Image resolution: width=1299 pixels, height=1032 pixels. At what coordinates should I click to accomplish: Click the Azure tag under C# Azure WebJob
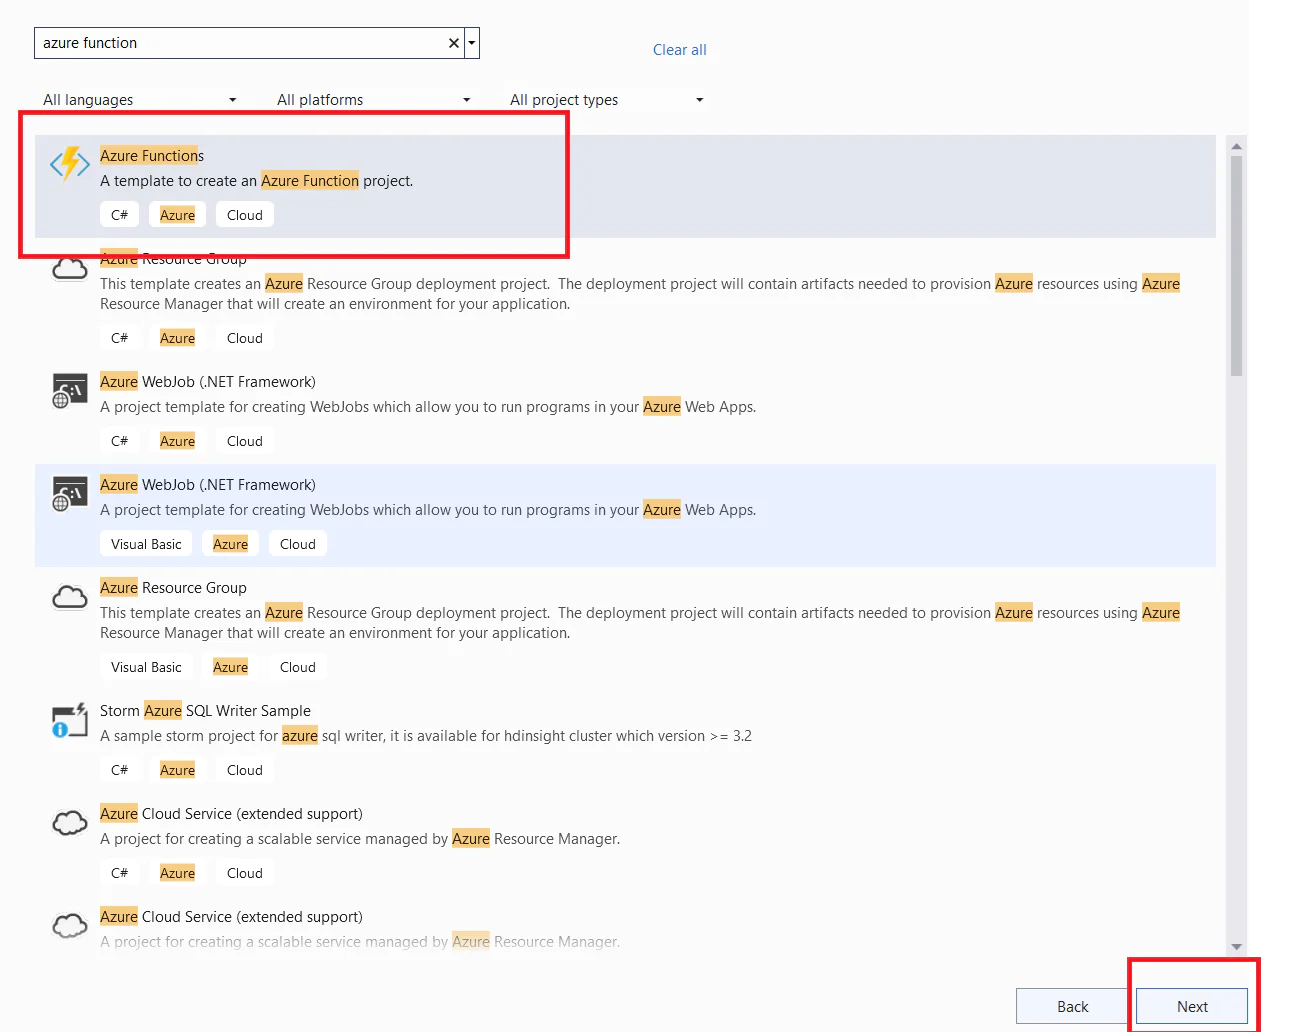pyautogui.click(x=177, y=441)
